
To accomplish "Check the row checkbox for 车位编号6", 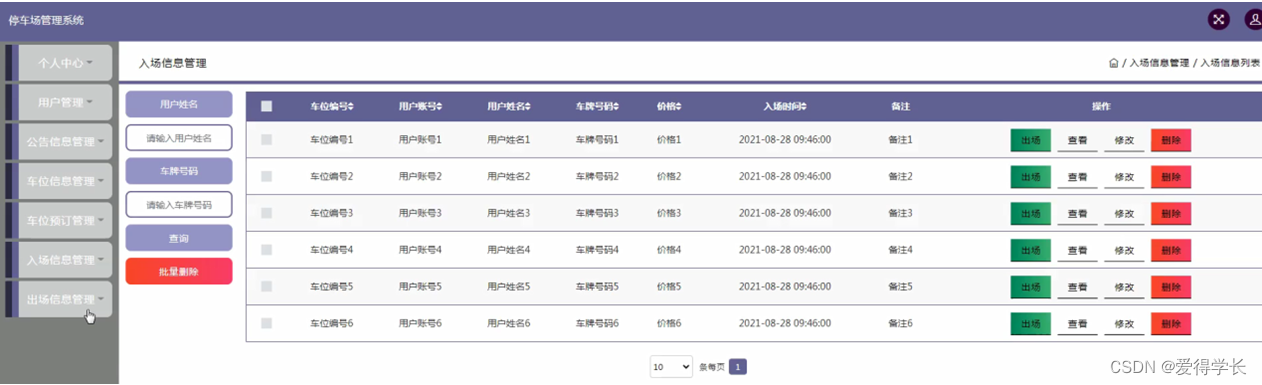I will pos(266,323).
